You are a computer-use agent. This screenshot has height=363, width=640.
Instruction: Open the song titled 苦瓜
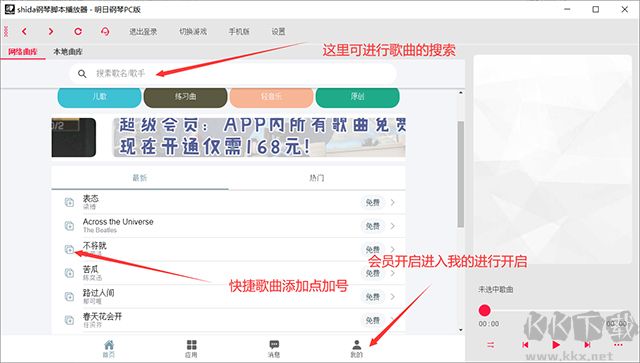(x=91, y=269)
